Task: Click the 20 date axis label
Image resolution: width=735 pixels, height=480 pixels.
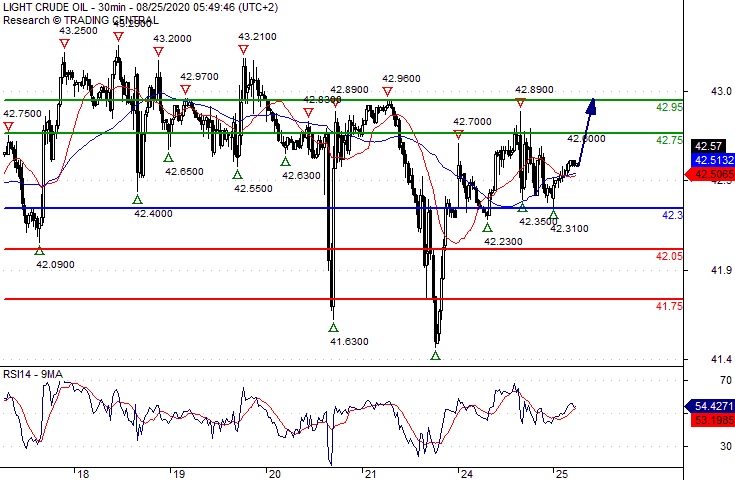Action: coord(275,474)
